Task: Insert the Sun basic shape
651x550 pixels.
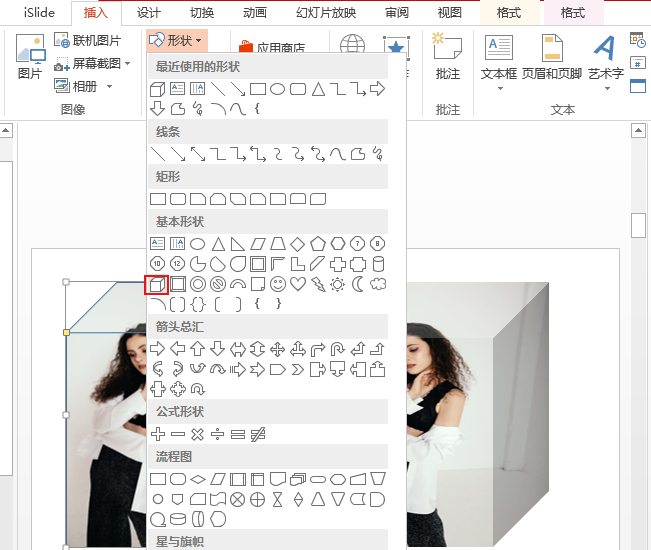Action: 338,284
